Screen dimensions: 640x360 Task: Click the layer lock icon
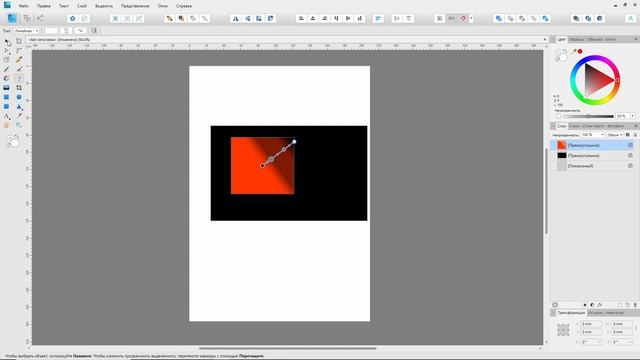coord(635,135)
